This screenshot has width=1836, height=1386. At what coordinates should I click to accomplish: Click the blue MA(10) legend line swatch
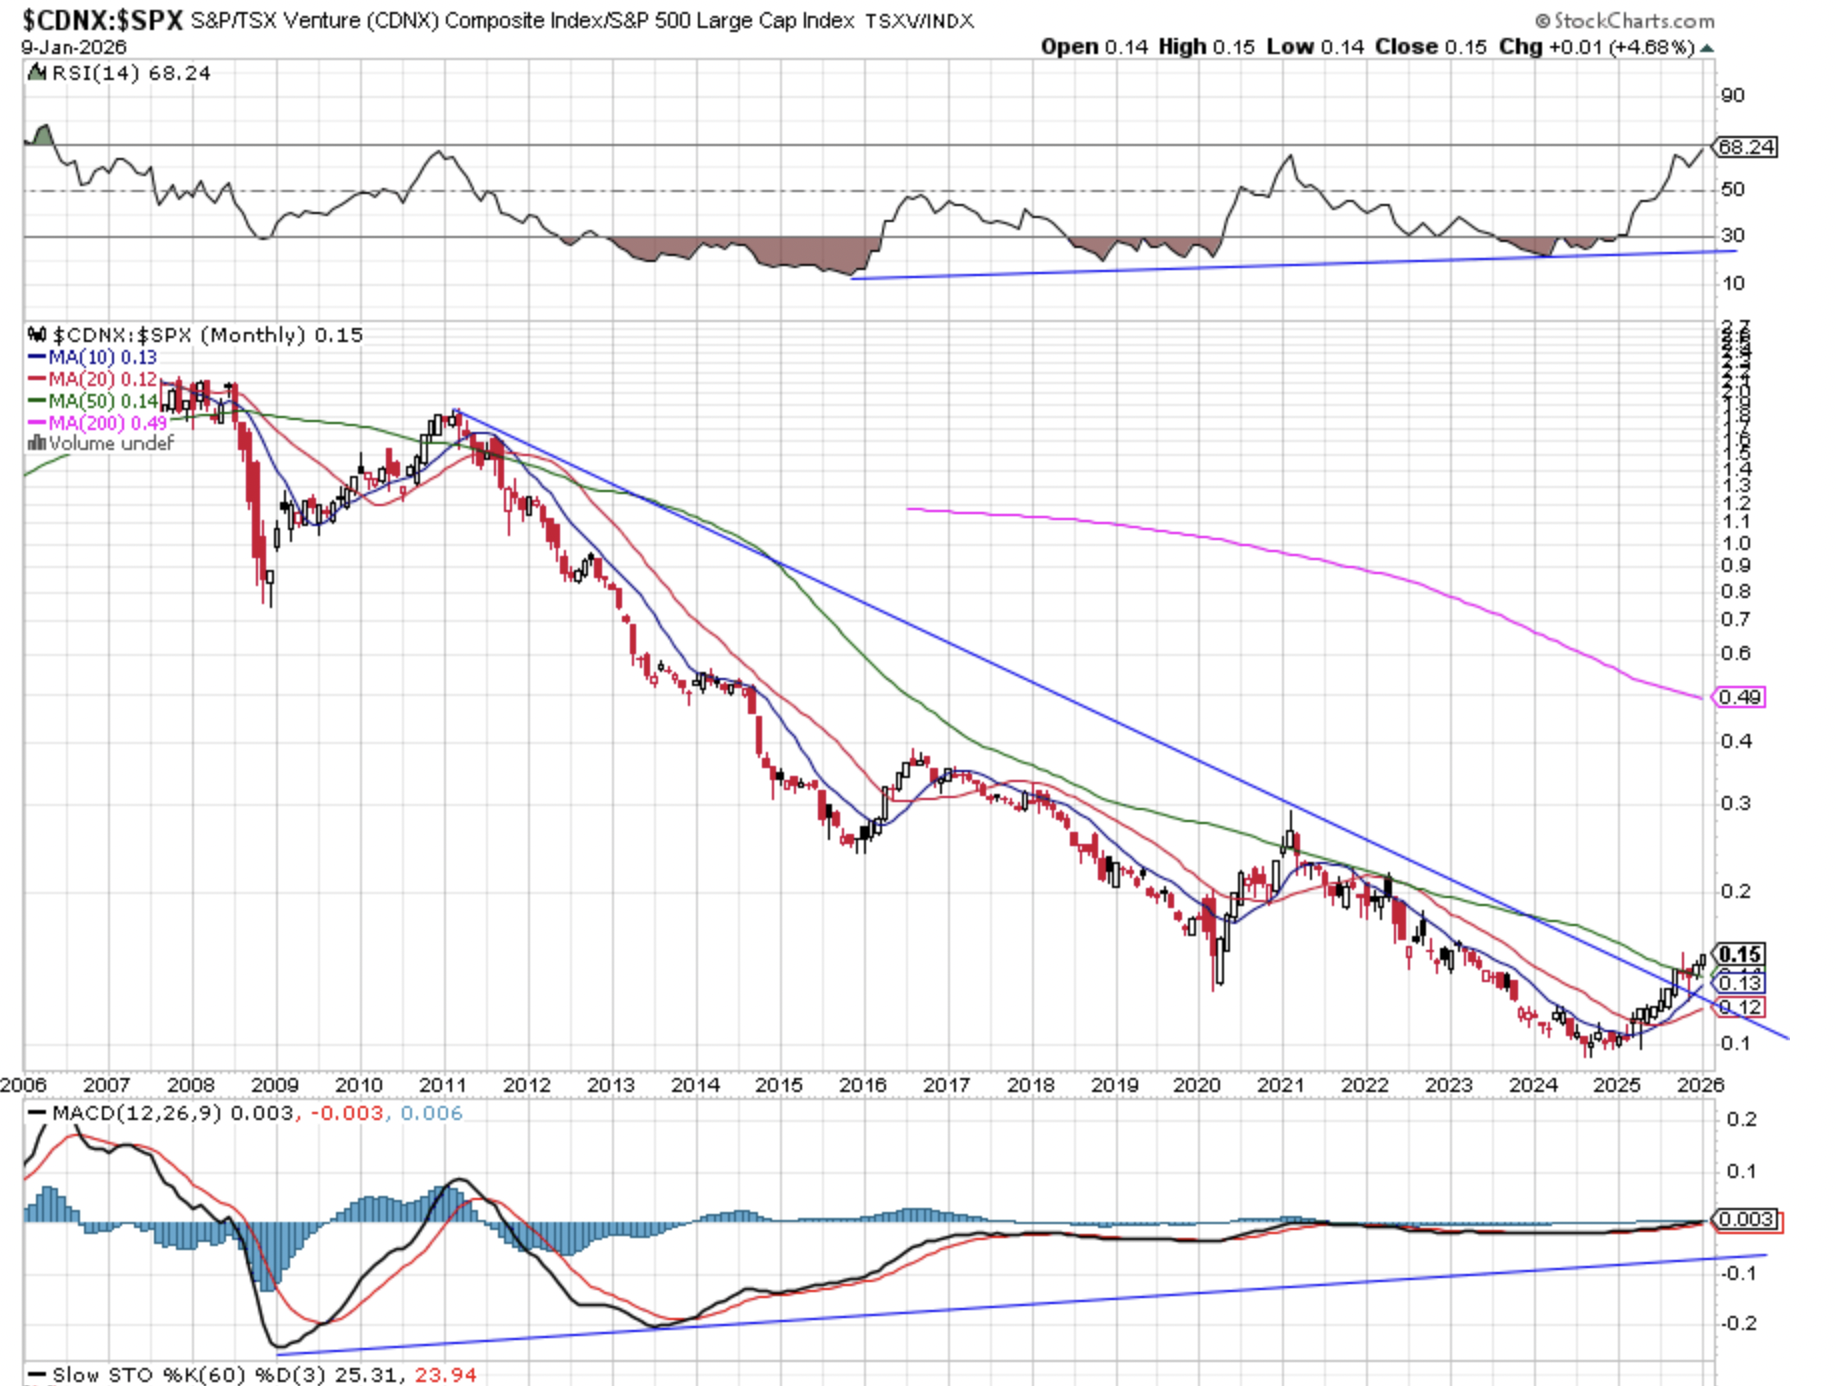point(37,357)
